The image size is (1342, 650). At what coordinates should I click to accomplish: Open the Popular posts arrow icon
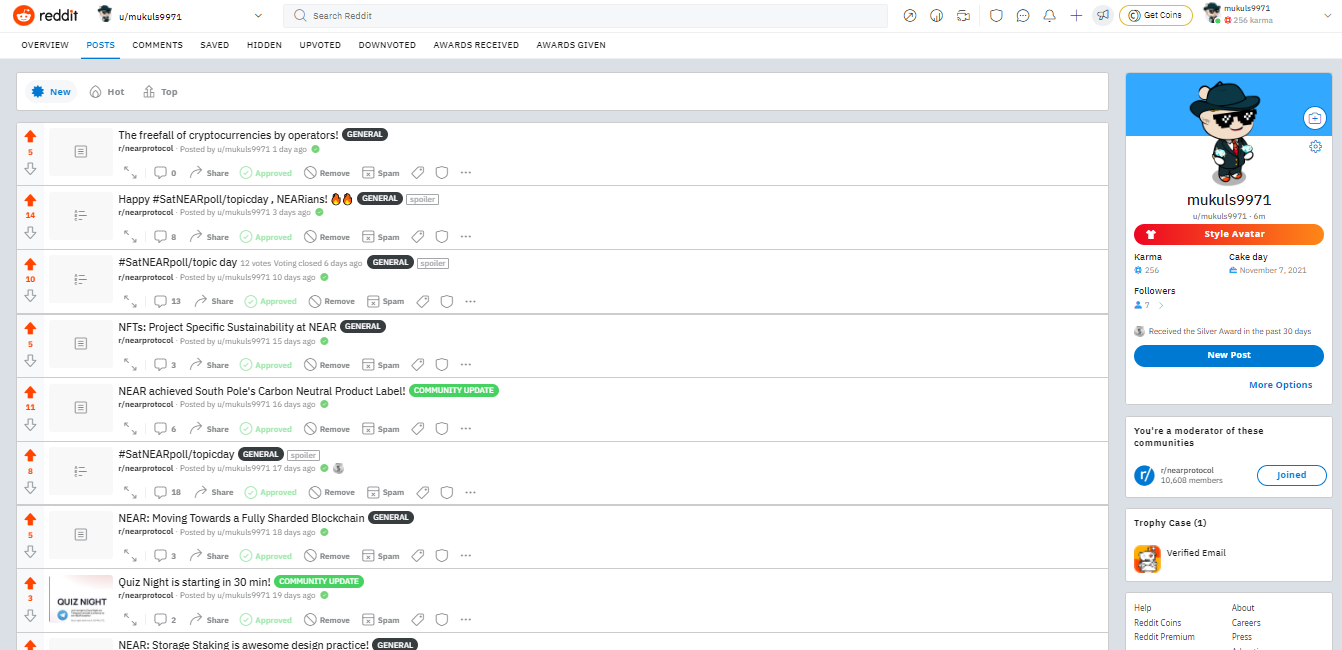point(909,16)
